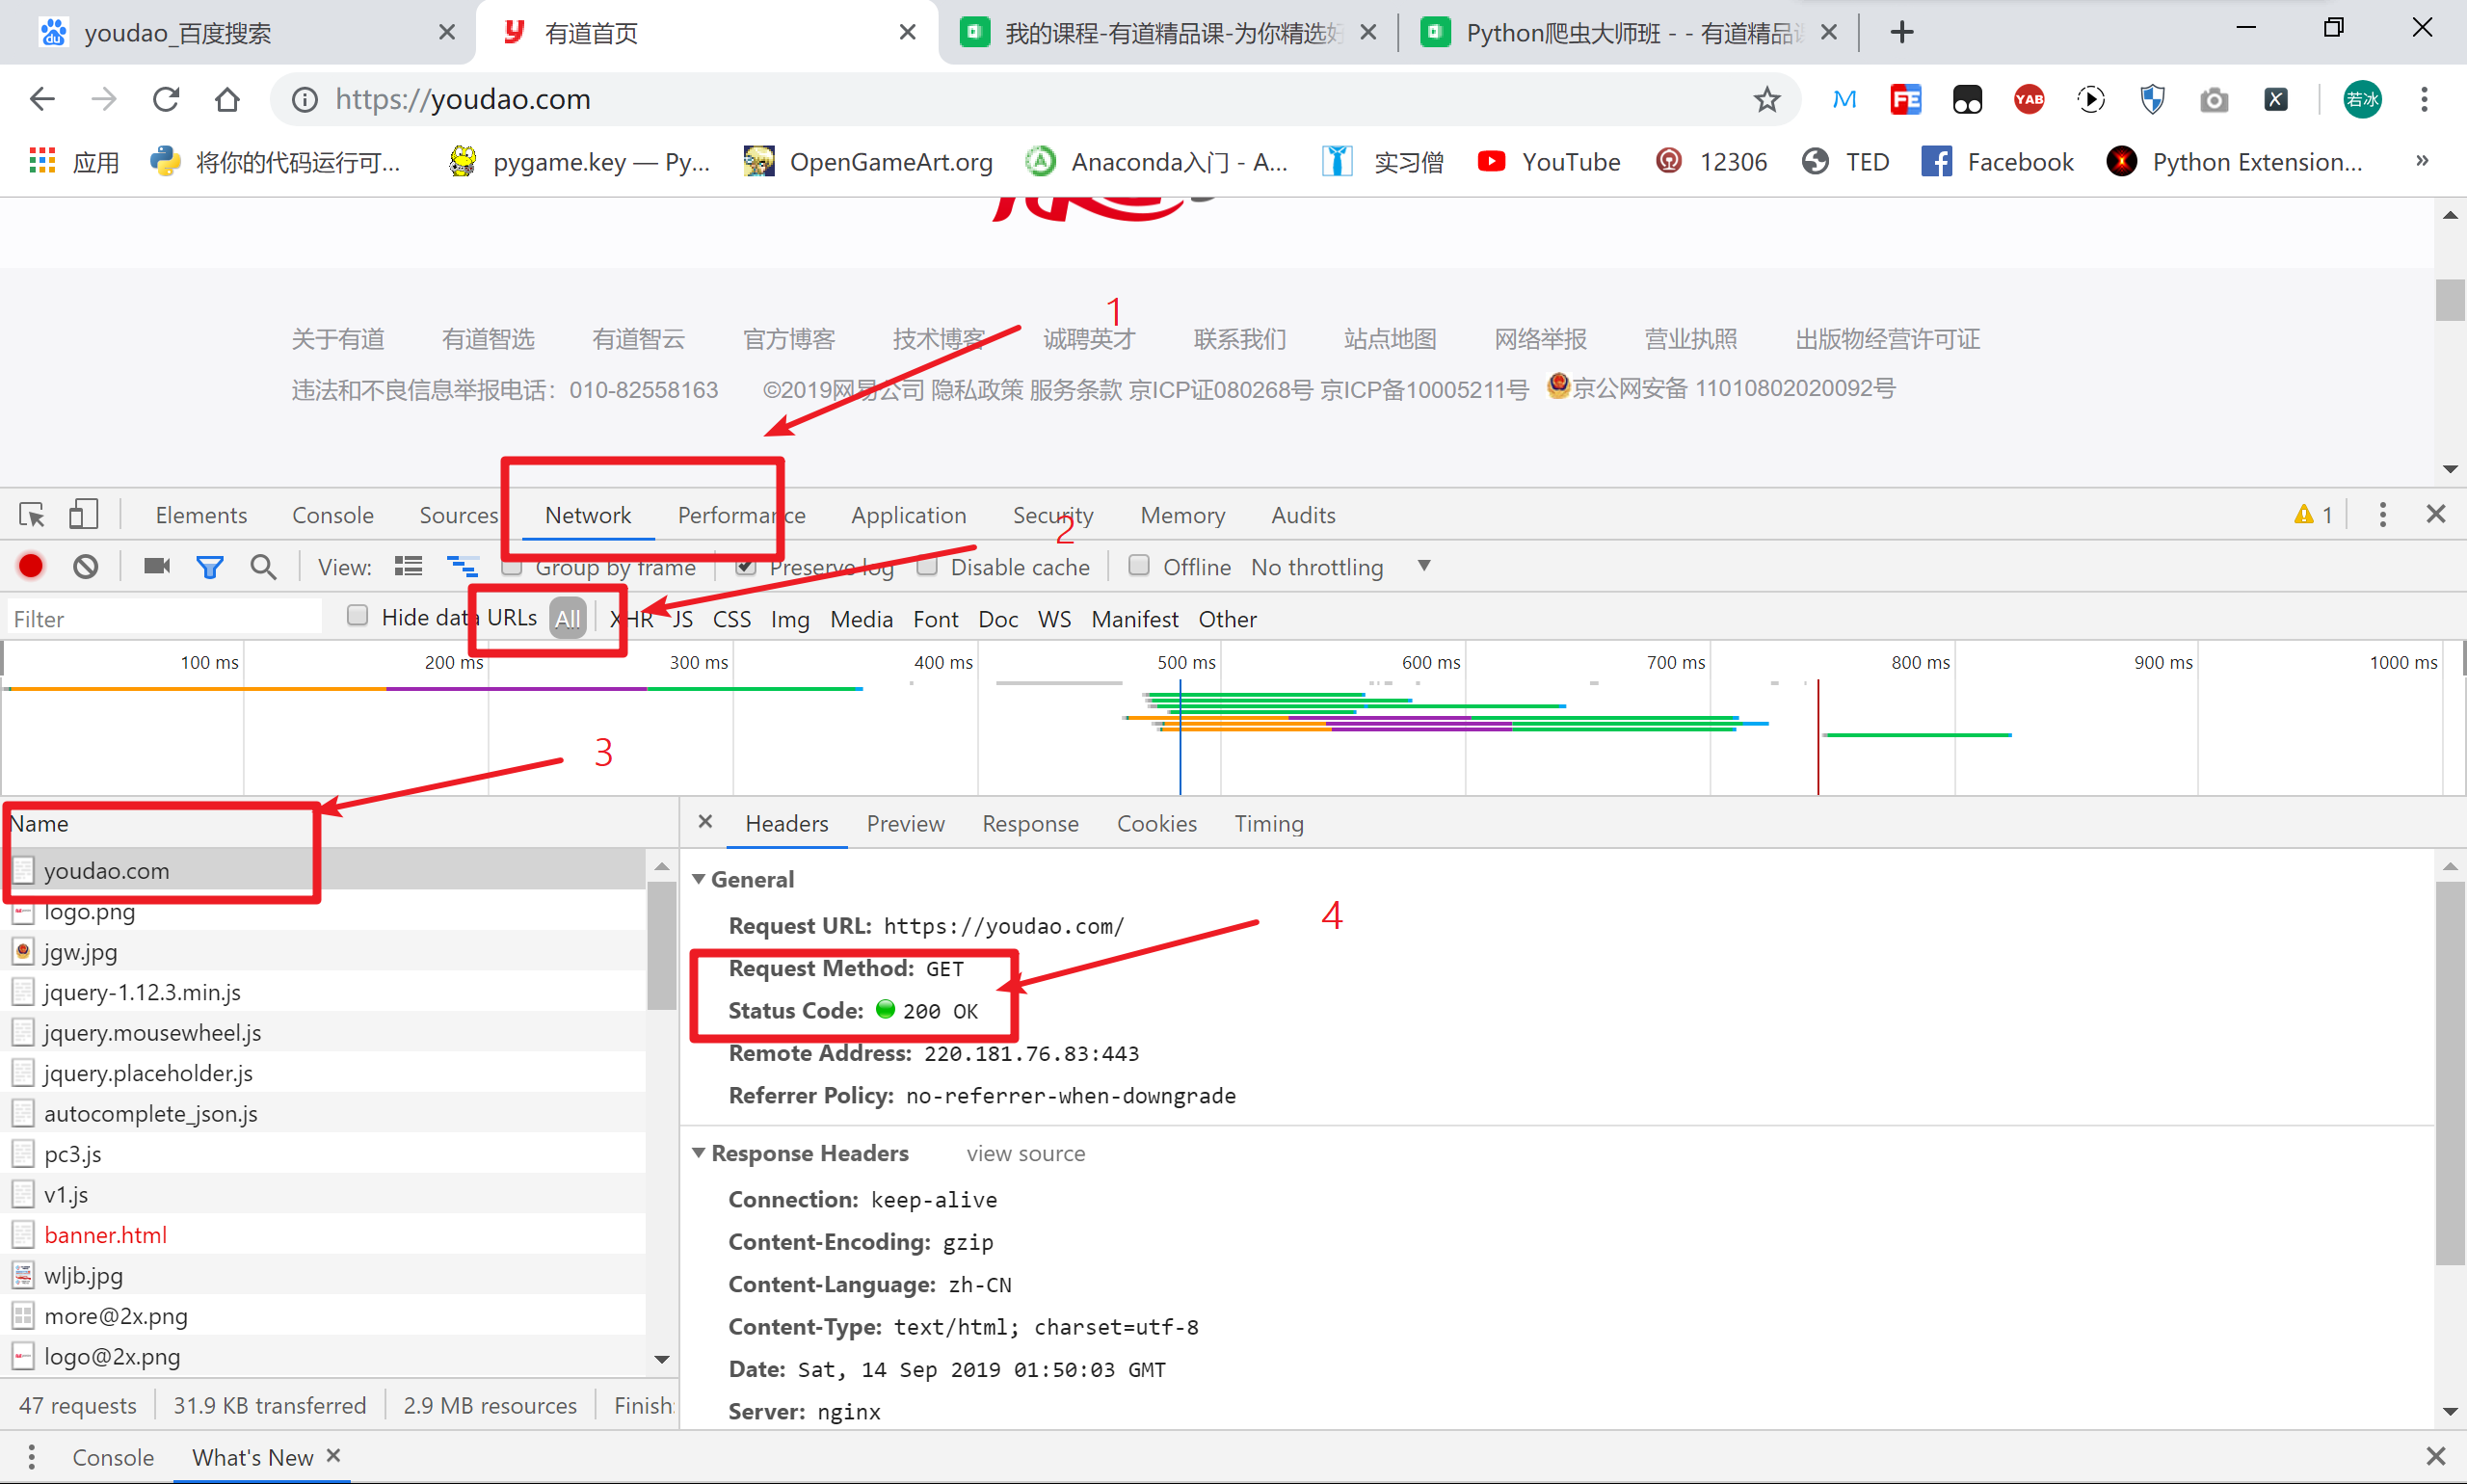Open the Cookies tab
Screen dimensions: 2467x1484
pos(1157,823)
